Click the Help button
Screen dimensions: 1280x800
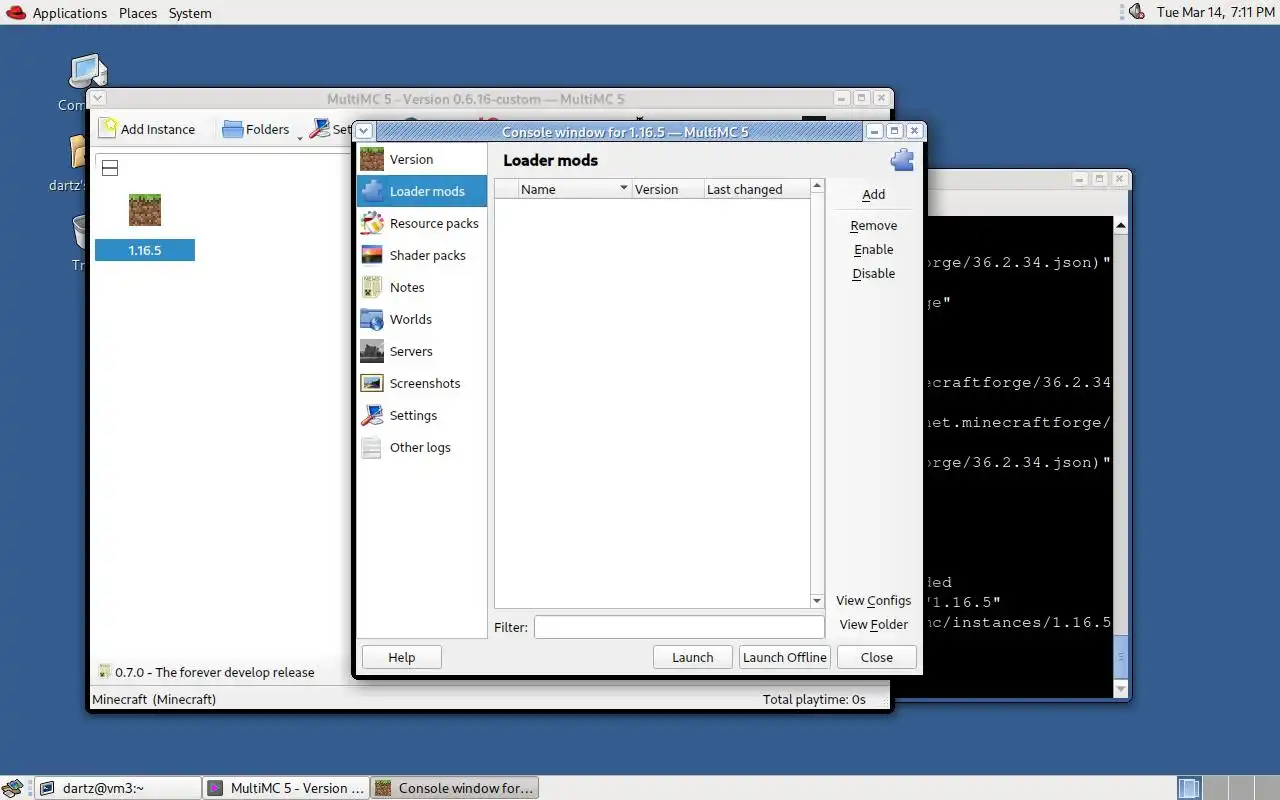401,657
